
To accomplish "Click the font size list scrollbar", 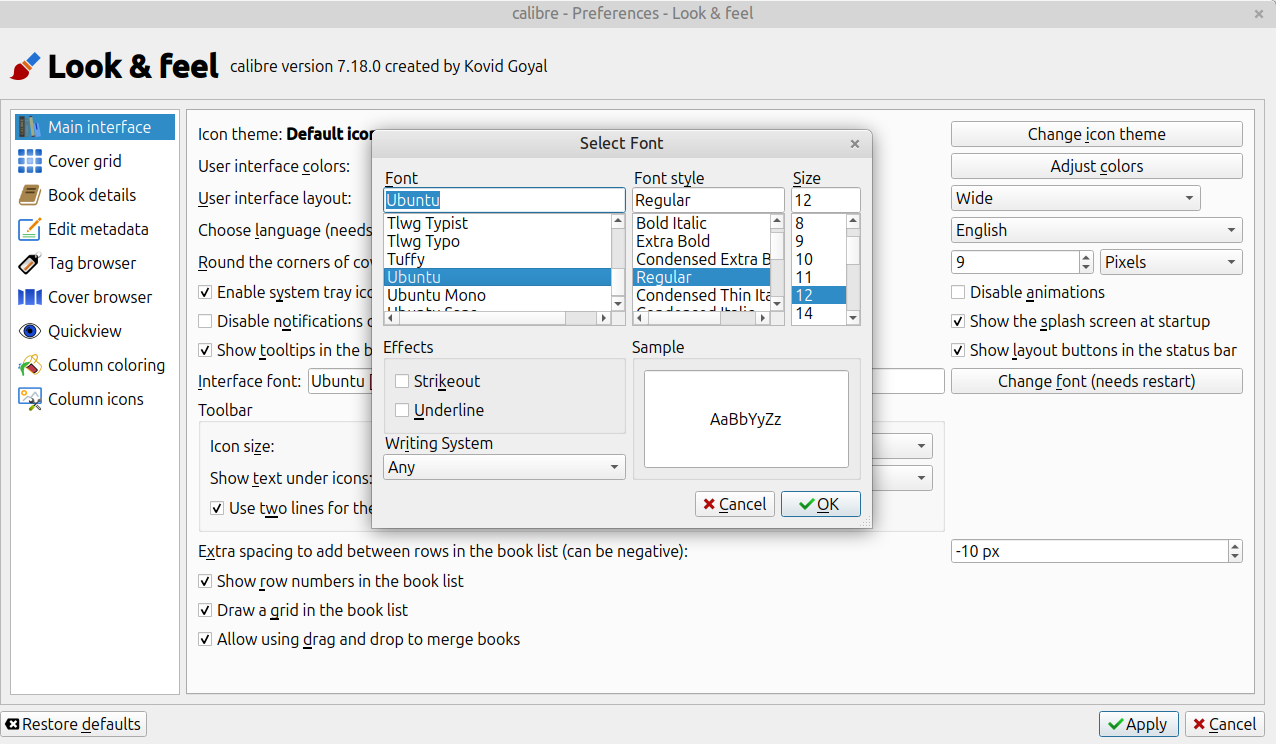I will 853,267.
